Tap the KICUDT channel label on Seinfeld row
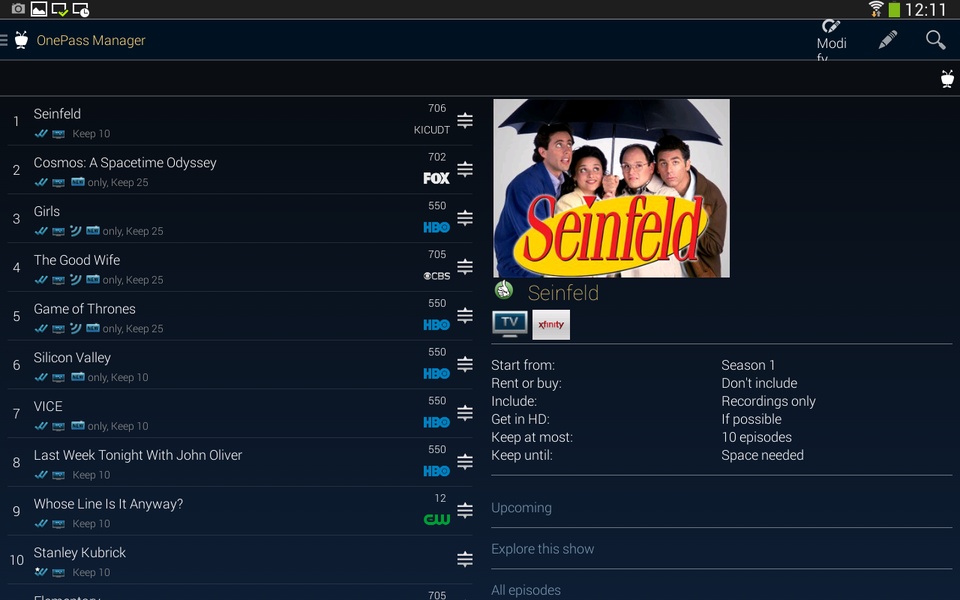The height and width of the screenshot is (600, 960). (432, 130)
